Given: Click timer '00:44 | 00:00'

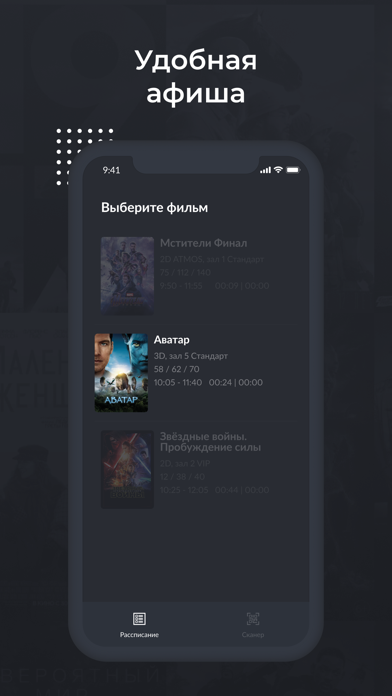Looking at the screenshot, I should coord(242,490).
